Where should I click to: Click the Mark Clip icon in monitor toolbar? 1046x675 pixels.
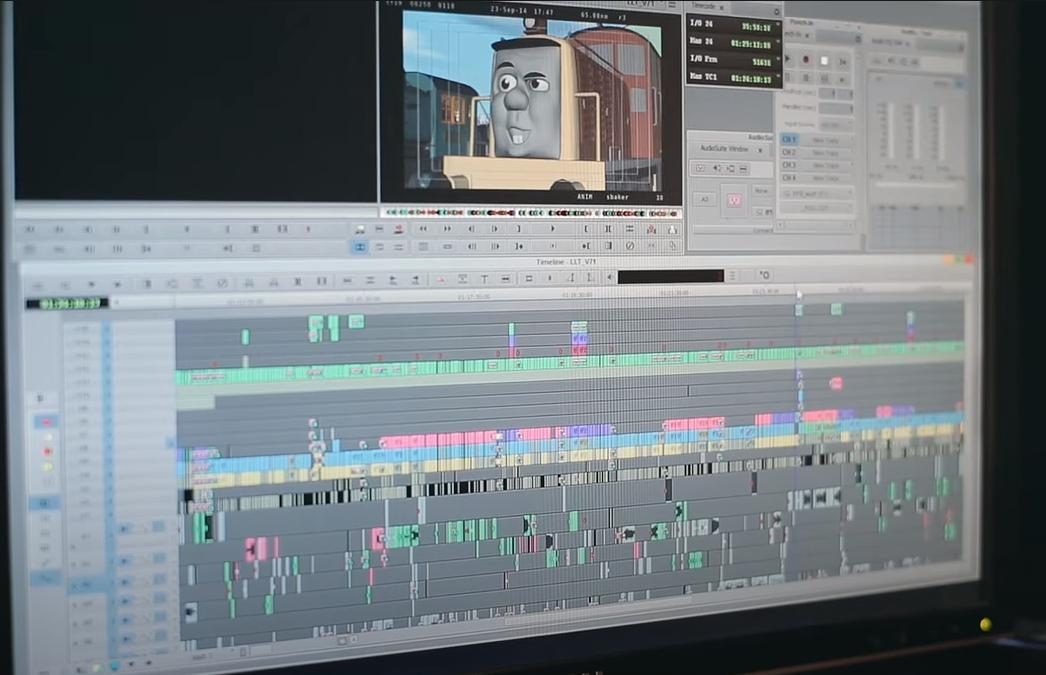point(608,229)
